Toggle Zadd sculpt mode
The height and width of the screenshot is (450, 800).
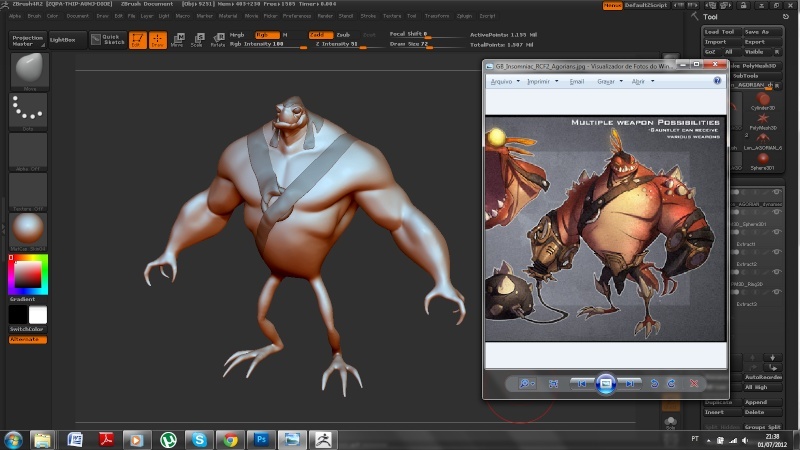[x=320, y=35]
